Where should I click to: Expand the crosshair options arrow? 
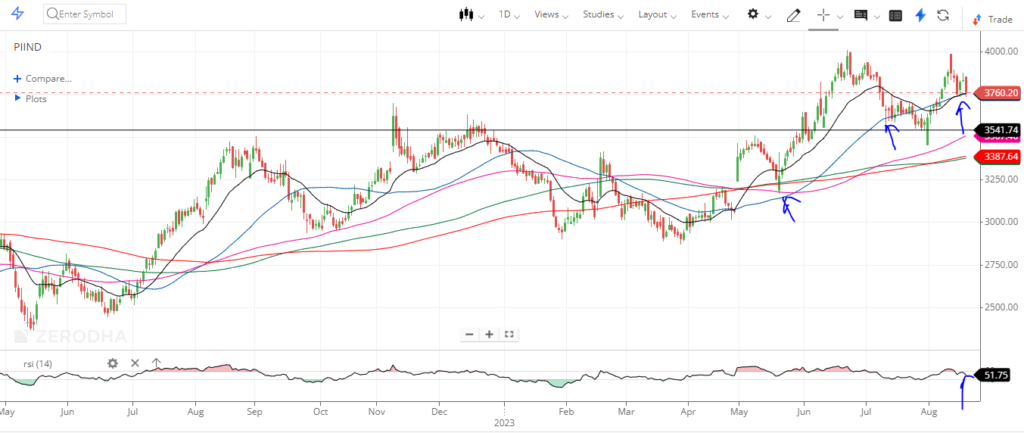pyautogui.click(x=840, y=16)
